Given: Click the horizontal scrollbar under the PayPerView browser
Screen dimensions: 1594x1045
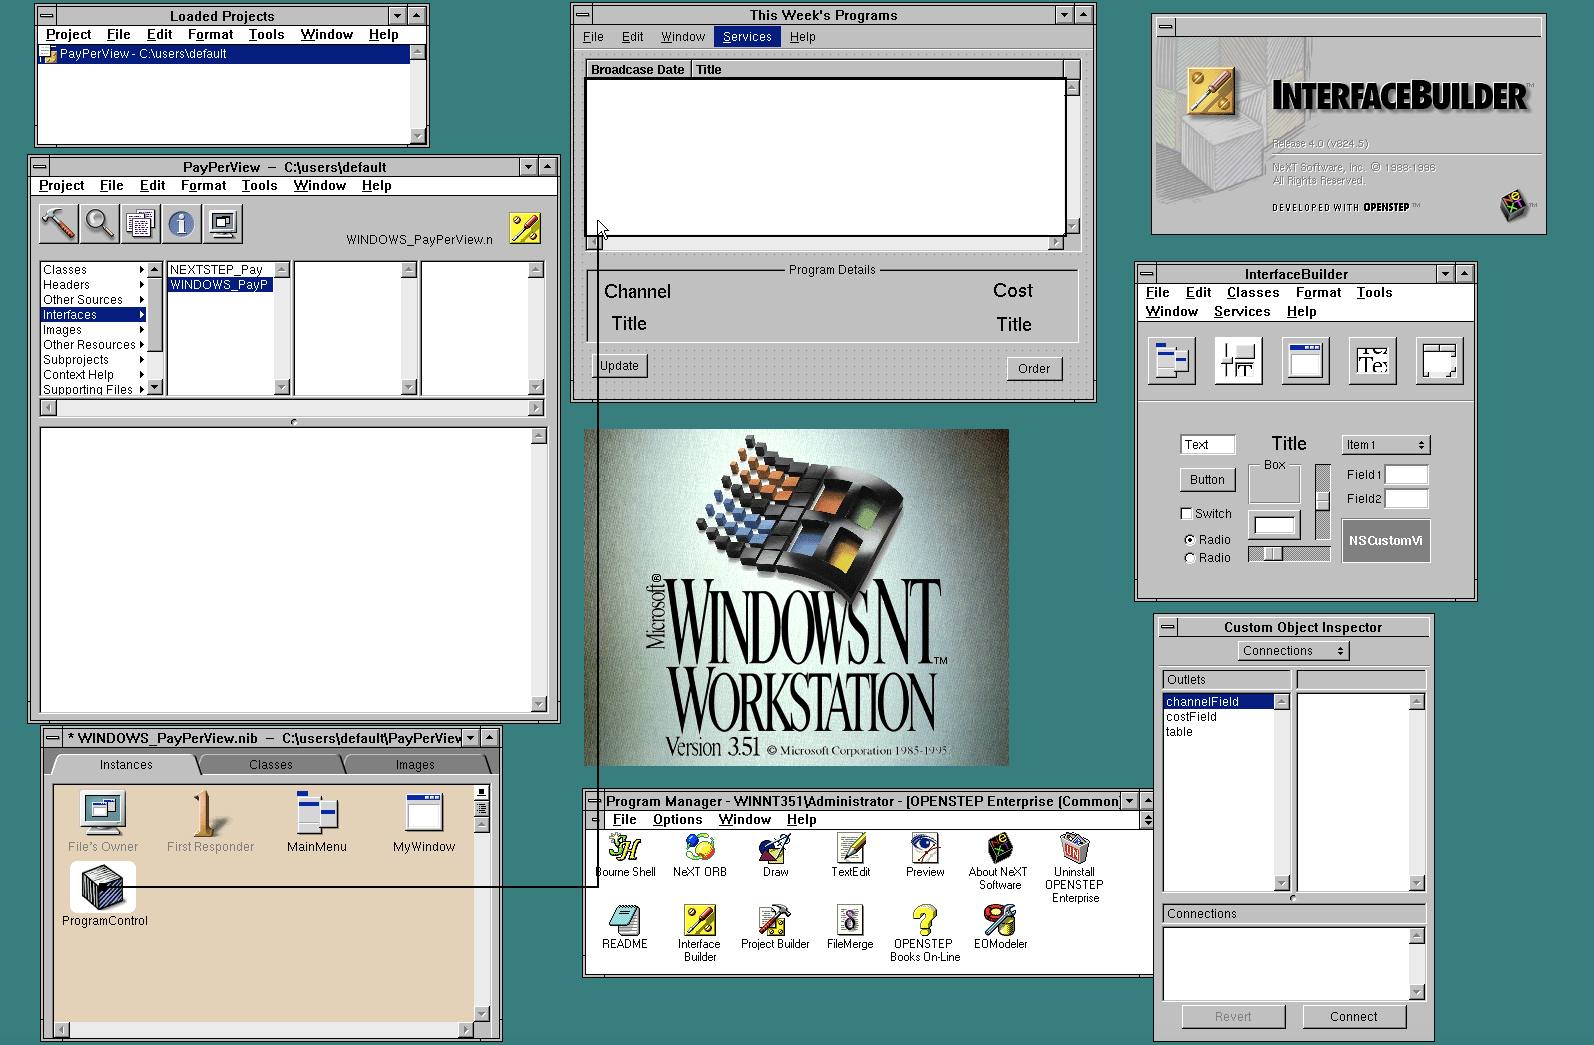Looking at the screenshot, I should (x=292, y=408).
